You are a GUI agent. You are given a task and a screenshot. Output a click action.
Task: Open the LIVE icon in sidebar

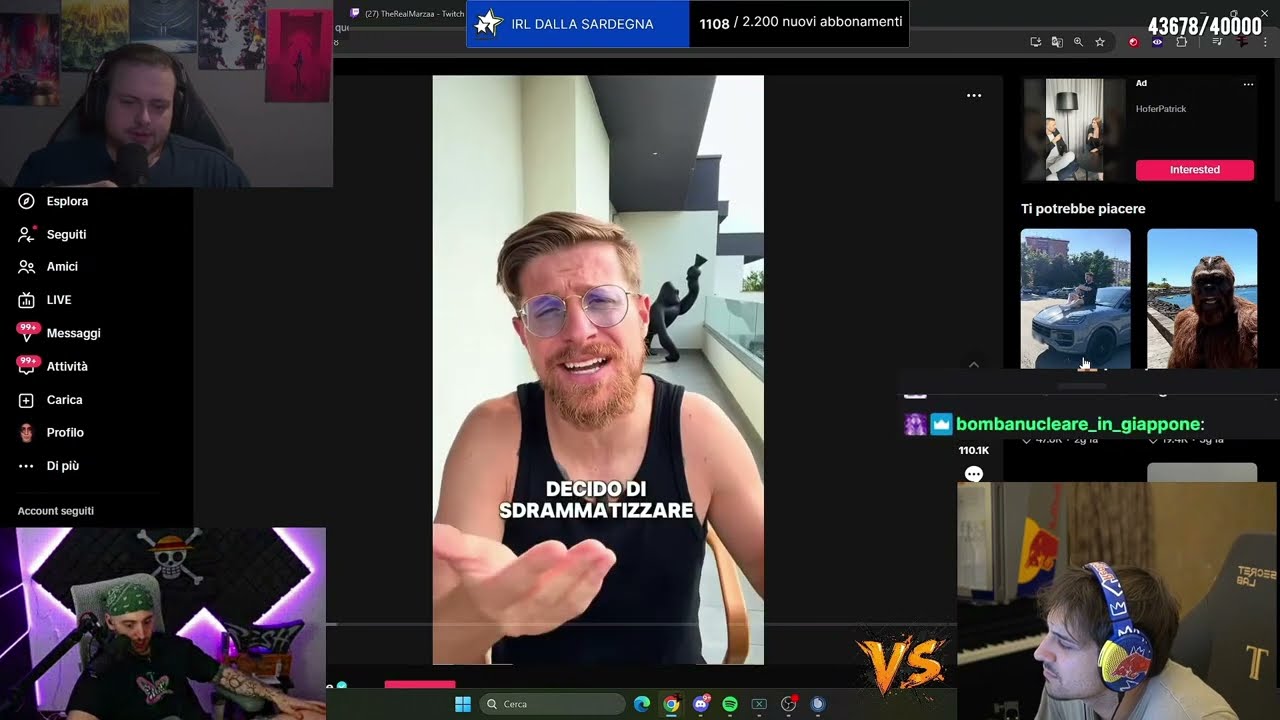(26, 300)
